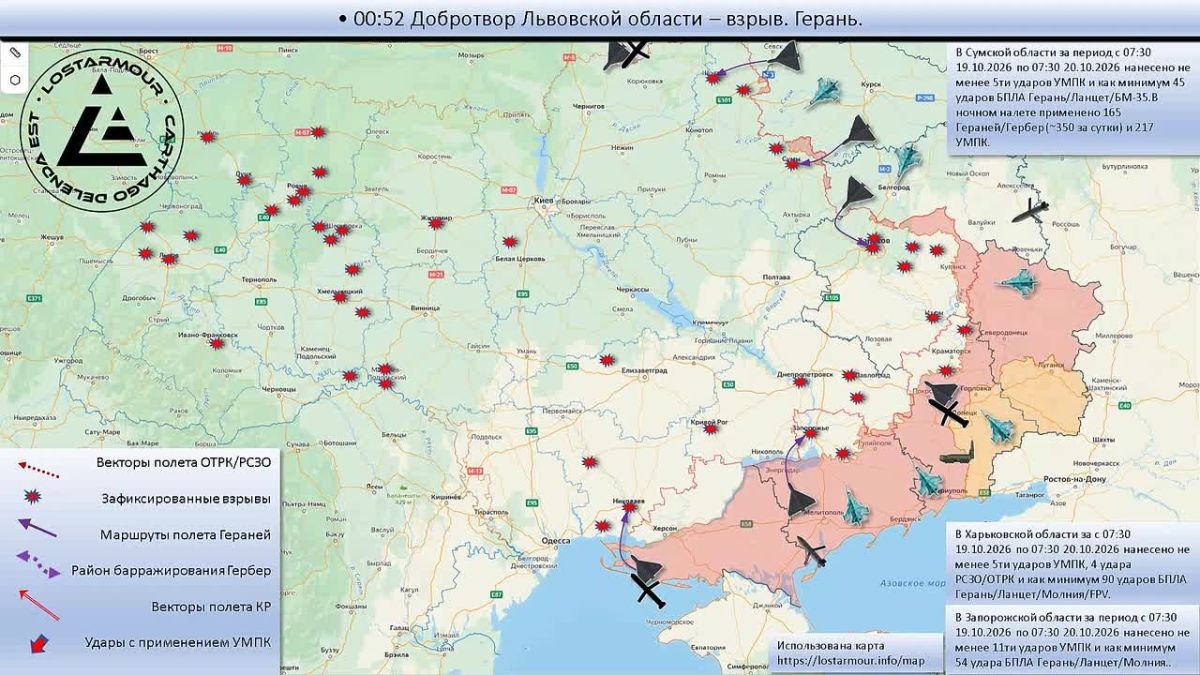1200x675 pixels.
Task: Click the jet aircraft icon near Курск
Action: tap(824, 93)
